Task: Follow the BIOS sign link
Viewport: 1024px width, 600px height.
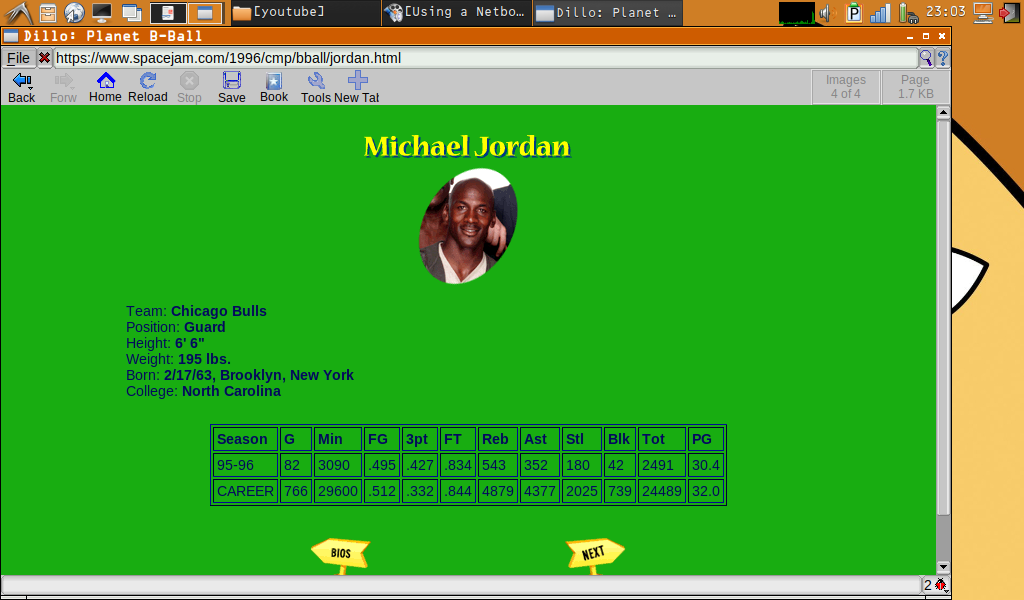Action: click(340, 554)
